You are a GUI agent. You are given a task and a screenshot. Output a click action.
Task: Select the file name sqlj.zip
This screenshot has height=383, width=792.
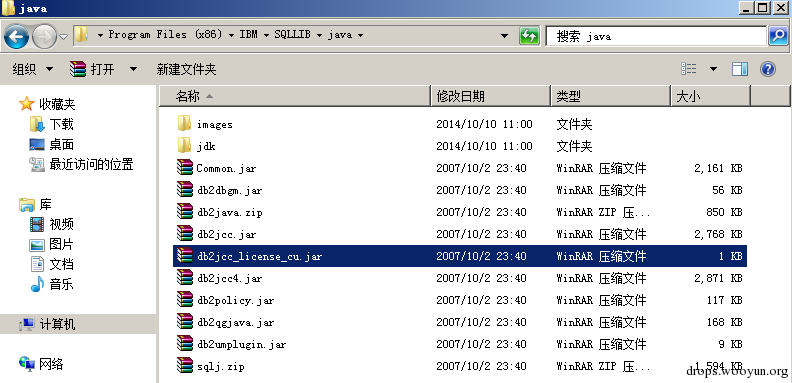[220, 366]
